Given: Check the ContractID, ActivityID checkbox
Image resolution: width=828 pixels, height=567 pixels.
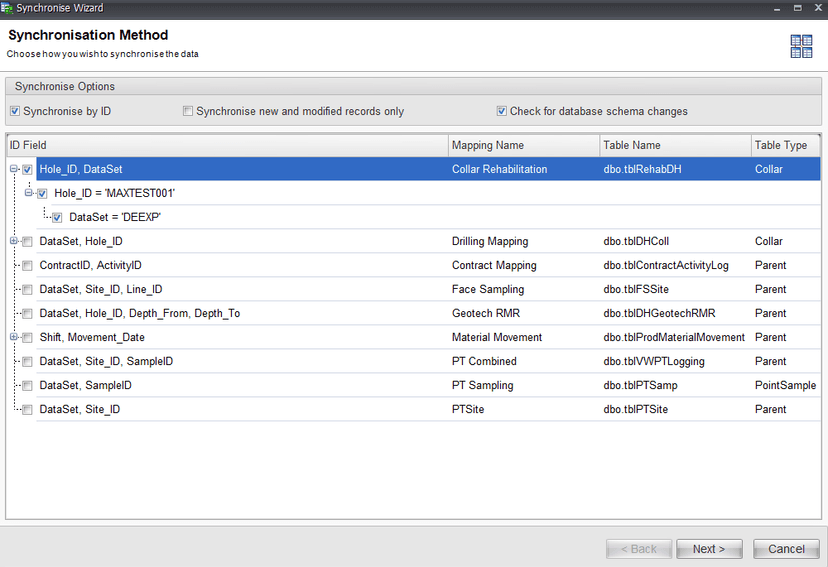Looking at the screenshot, I should [27, 266].
